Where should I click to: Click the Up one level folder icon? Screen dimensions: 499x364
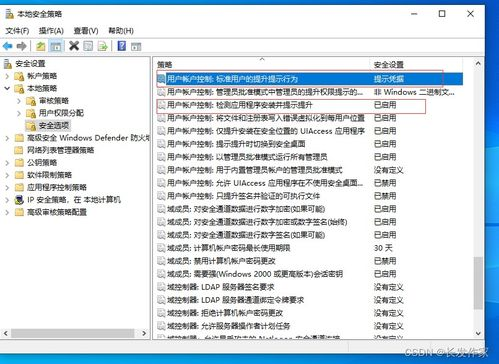(x=41, y=46)
